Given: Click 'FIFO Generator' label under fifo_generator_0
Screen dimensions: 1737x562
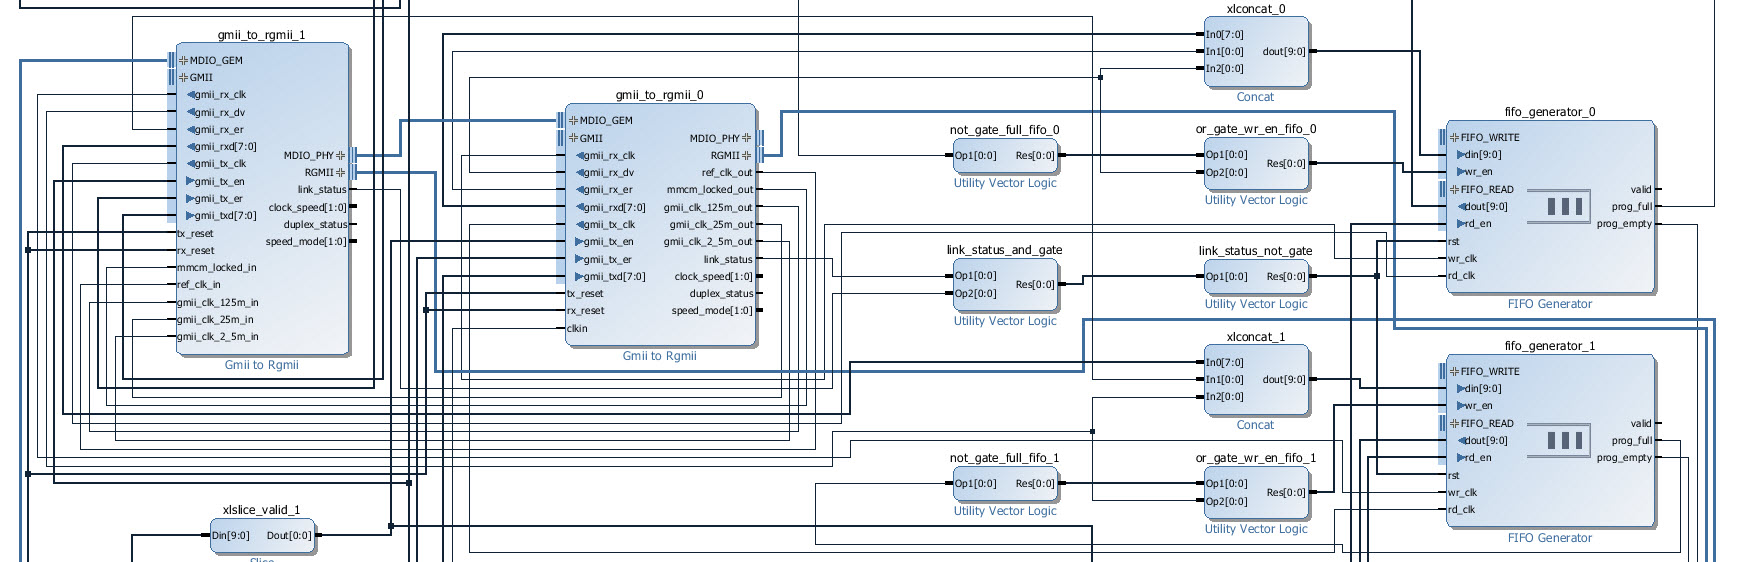Looking at the screenshot, I should [1550, 304].
